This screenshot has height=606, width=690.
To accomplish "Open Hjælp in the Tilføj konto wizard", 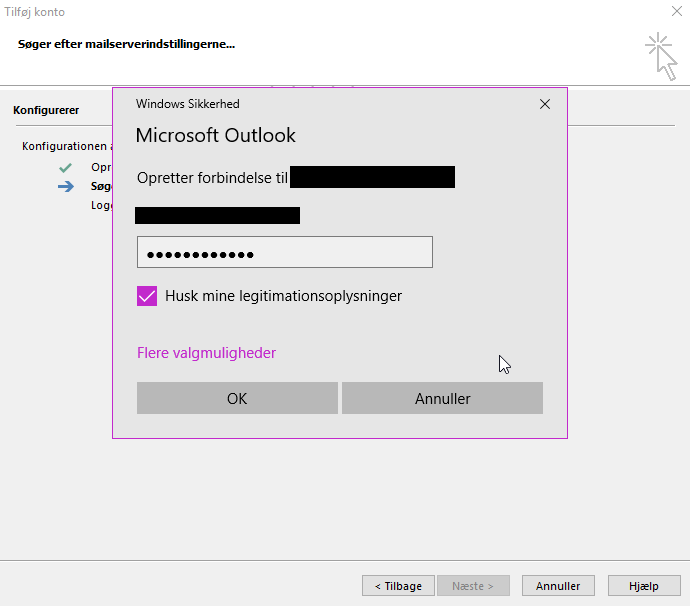I will point(644,586).
